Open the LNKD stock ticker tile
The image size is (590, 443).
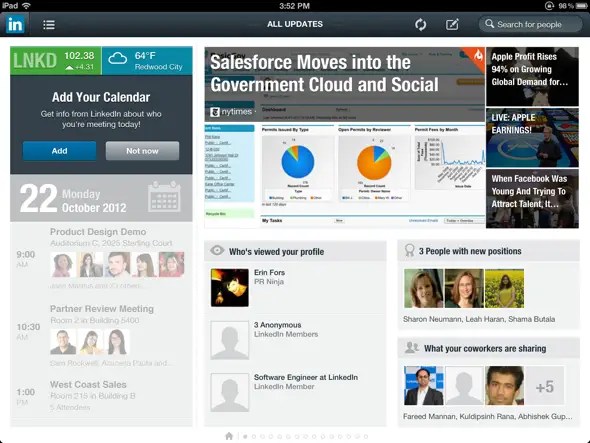click(56, 61)
